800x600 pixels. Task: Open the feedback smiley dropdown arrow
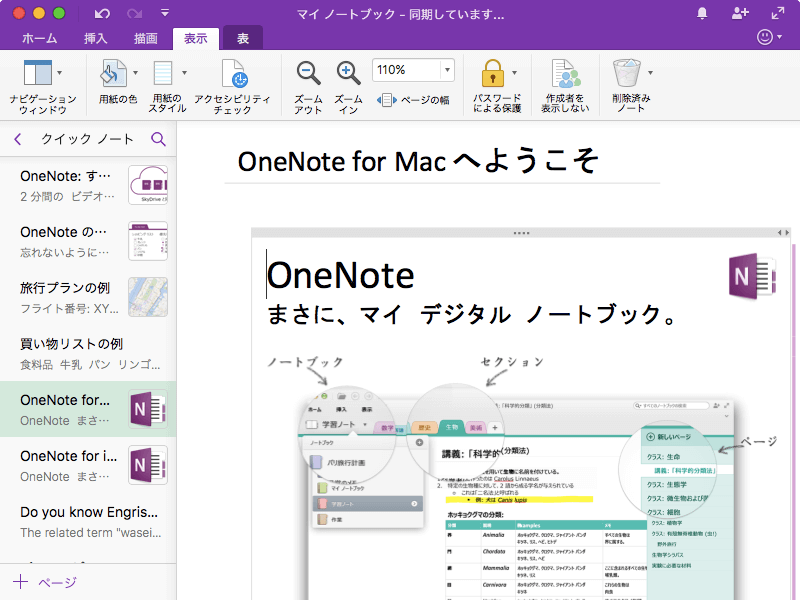780,37
